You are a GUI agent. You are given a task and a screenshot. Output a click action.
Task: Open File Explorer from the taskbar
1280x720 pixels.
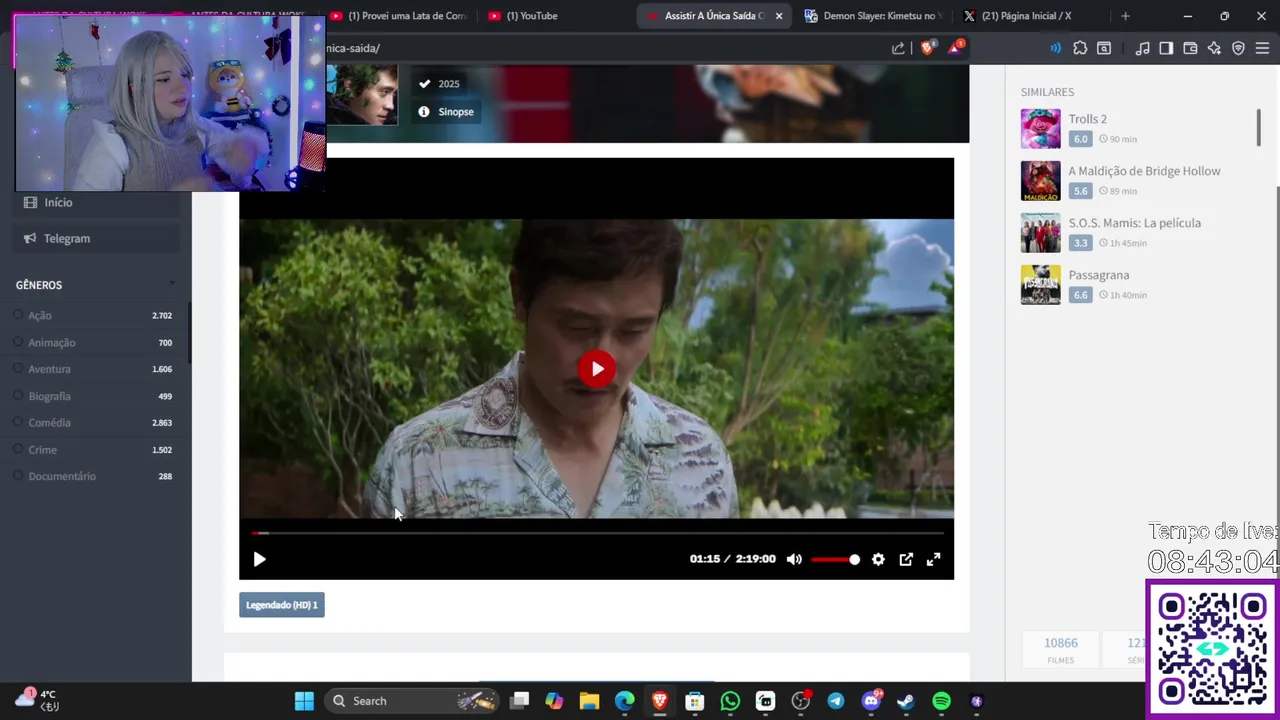[x=589, y=701]
